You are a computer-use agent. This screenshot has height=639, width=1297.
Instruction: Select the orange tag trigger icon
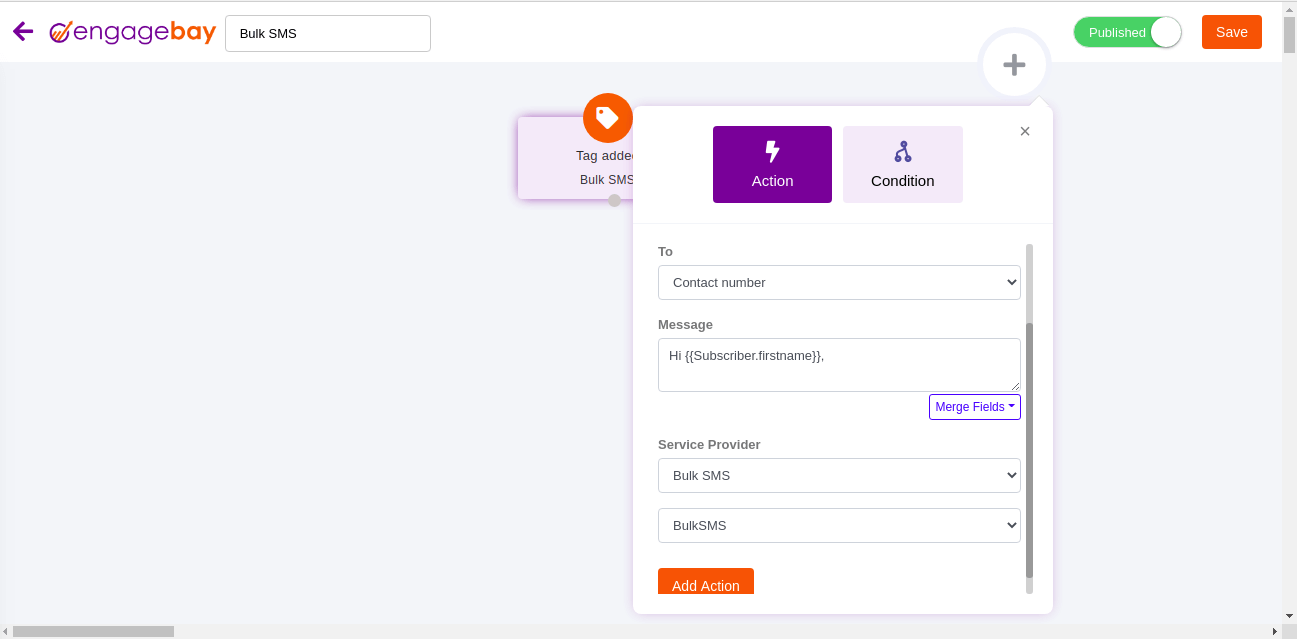tap(608, 118)
